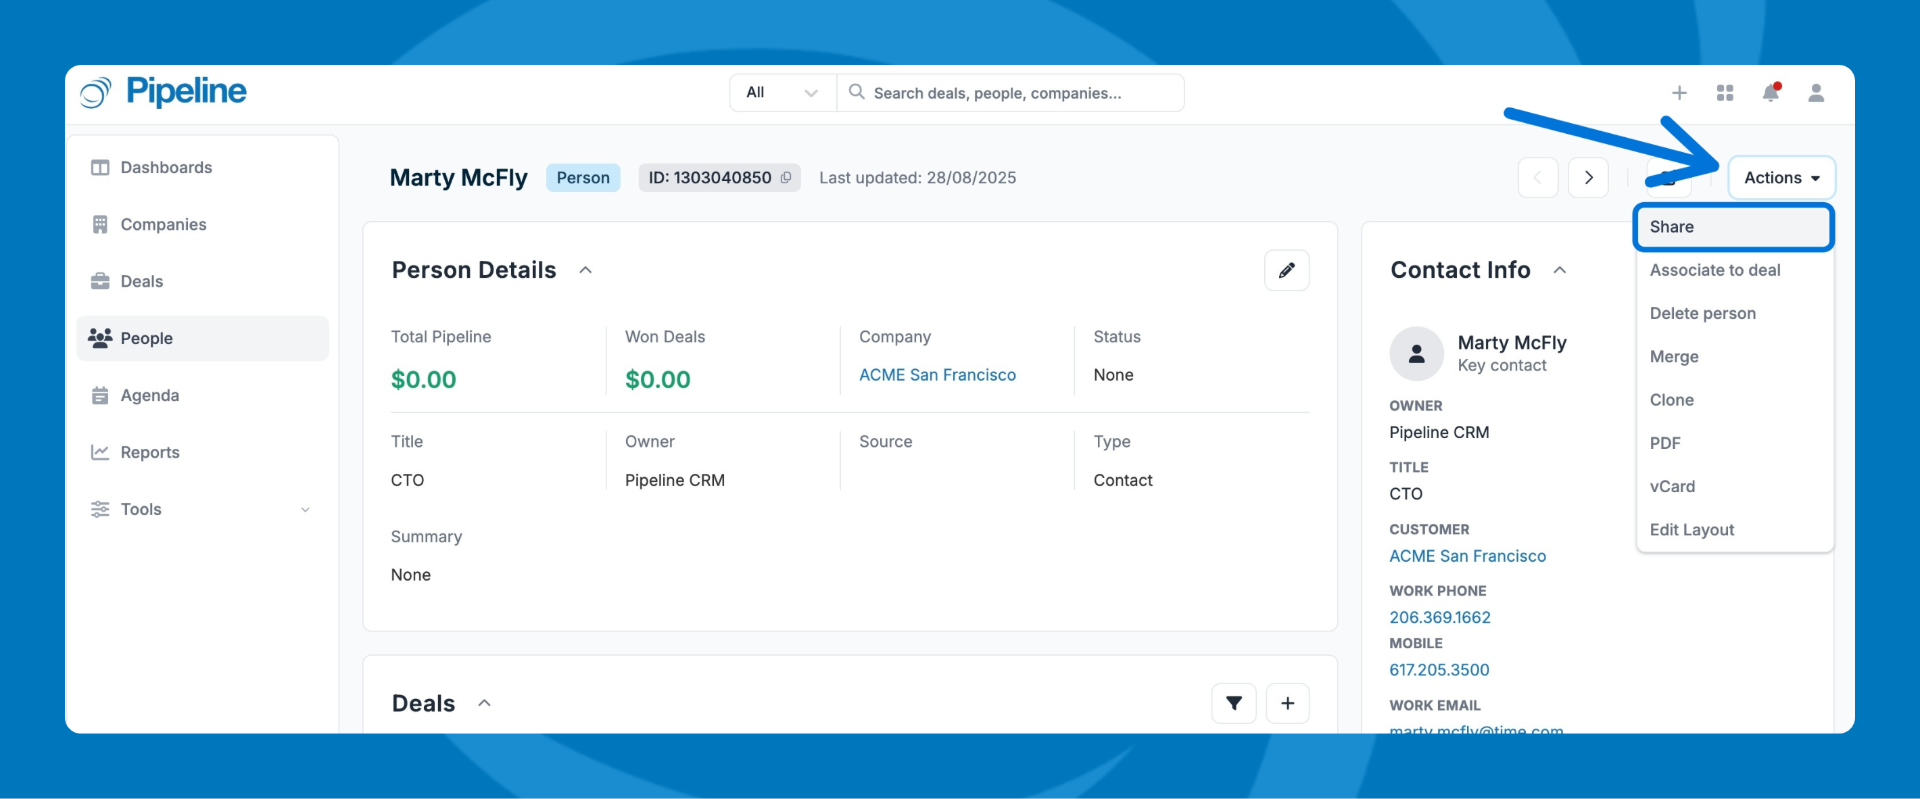Click Last updated: 28/08/2025 text
Screen dimensions: 1920x799
(918, 178)
